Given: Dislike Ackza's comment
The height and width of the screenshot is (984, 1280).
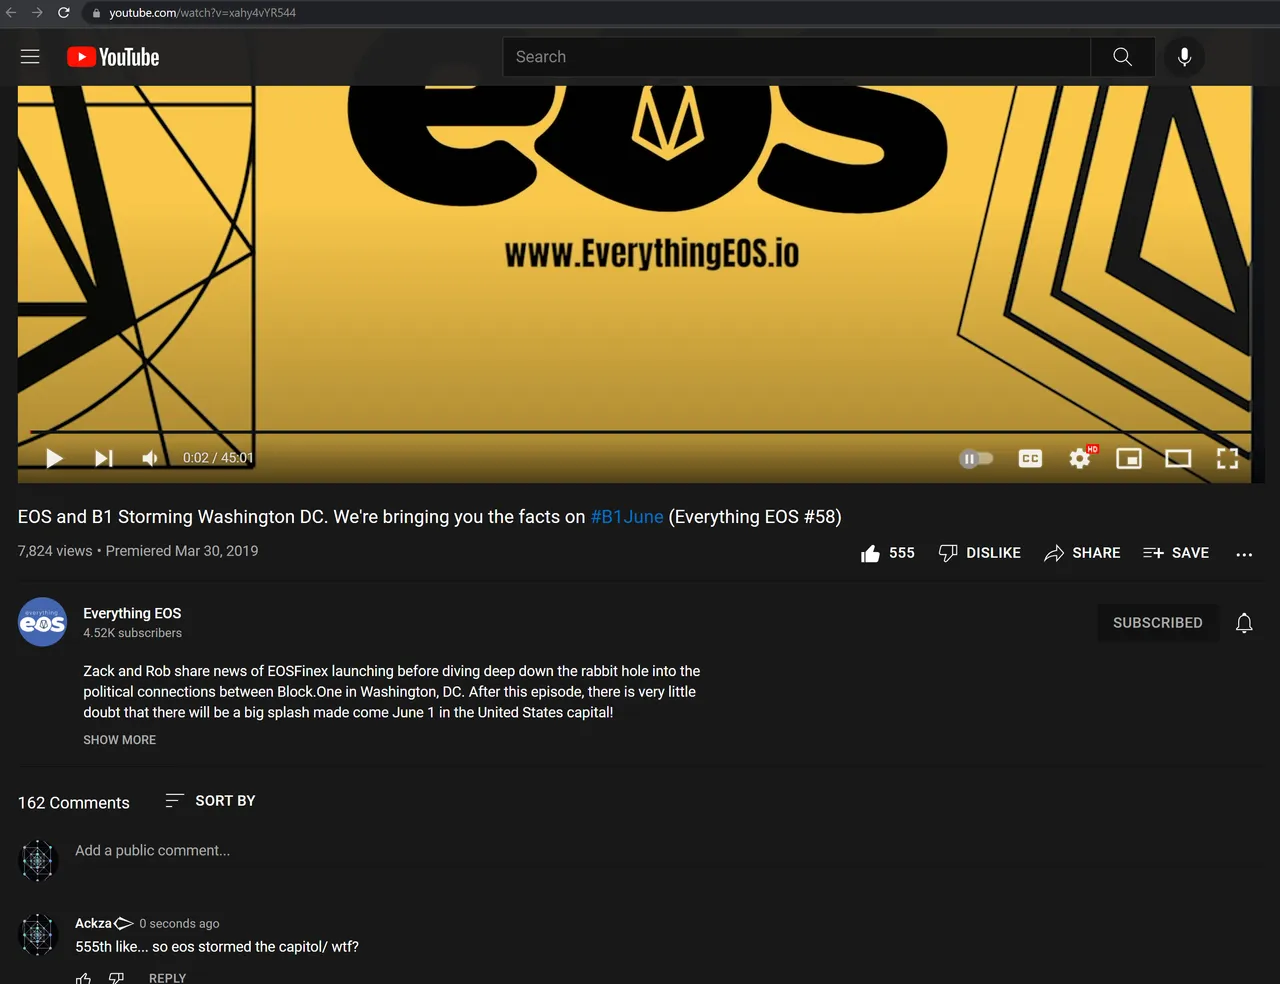Looking at the screenshot, I should pyautogui.click(x=117, y=978).
